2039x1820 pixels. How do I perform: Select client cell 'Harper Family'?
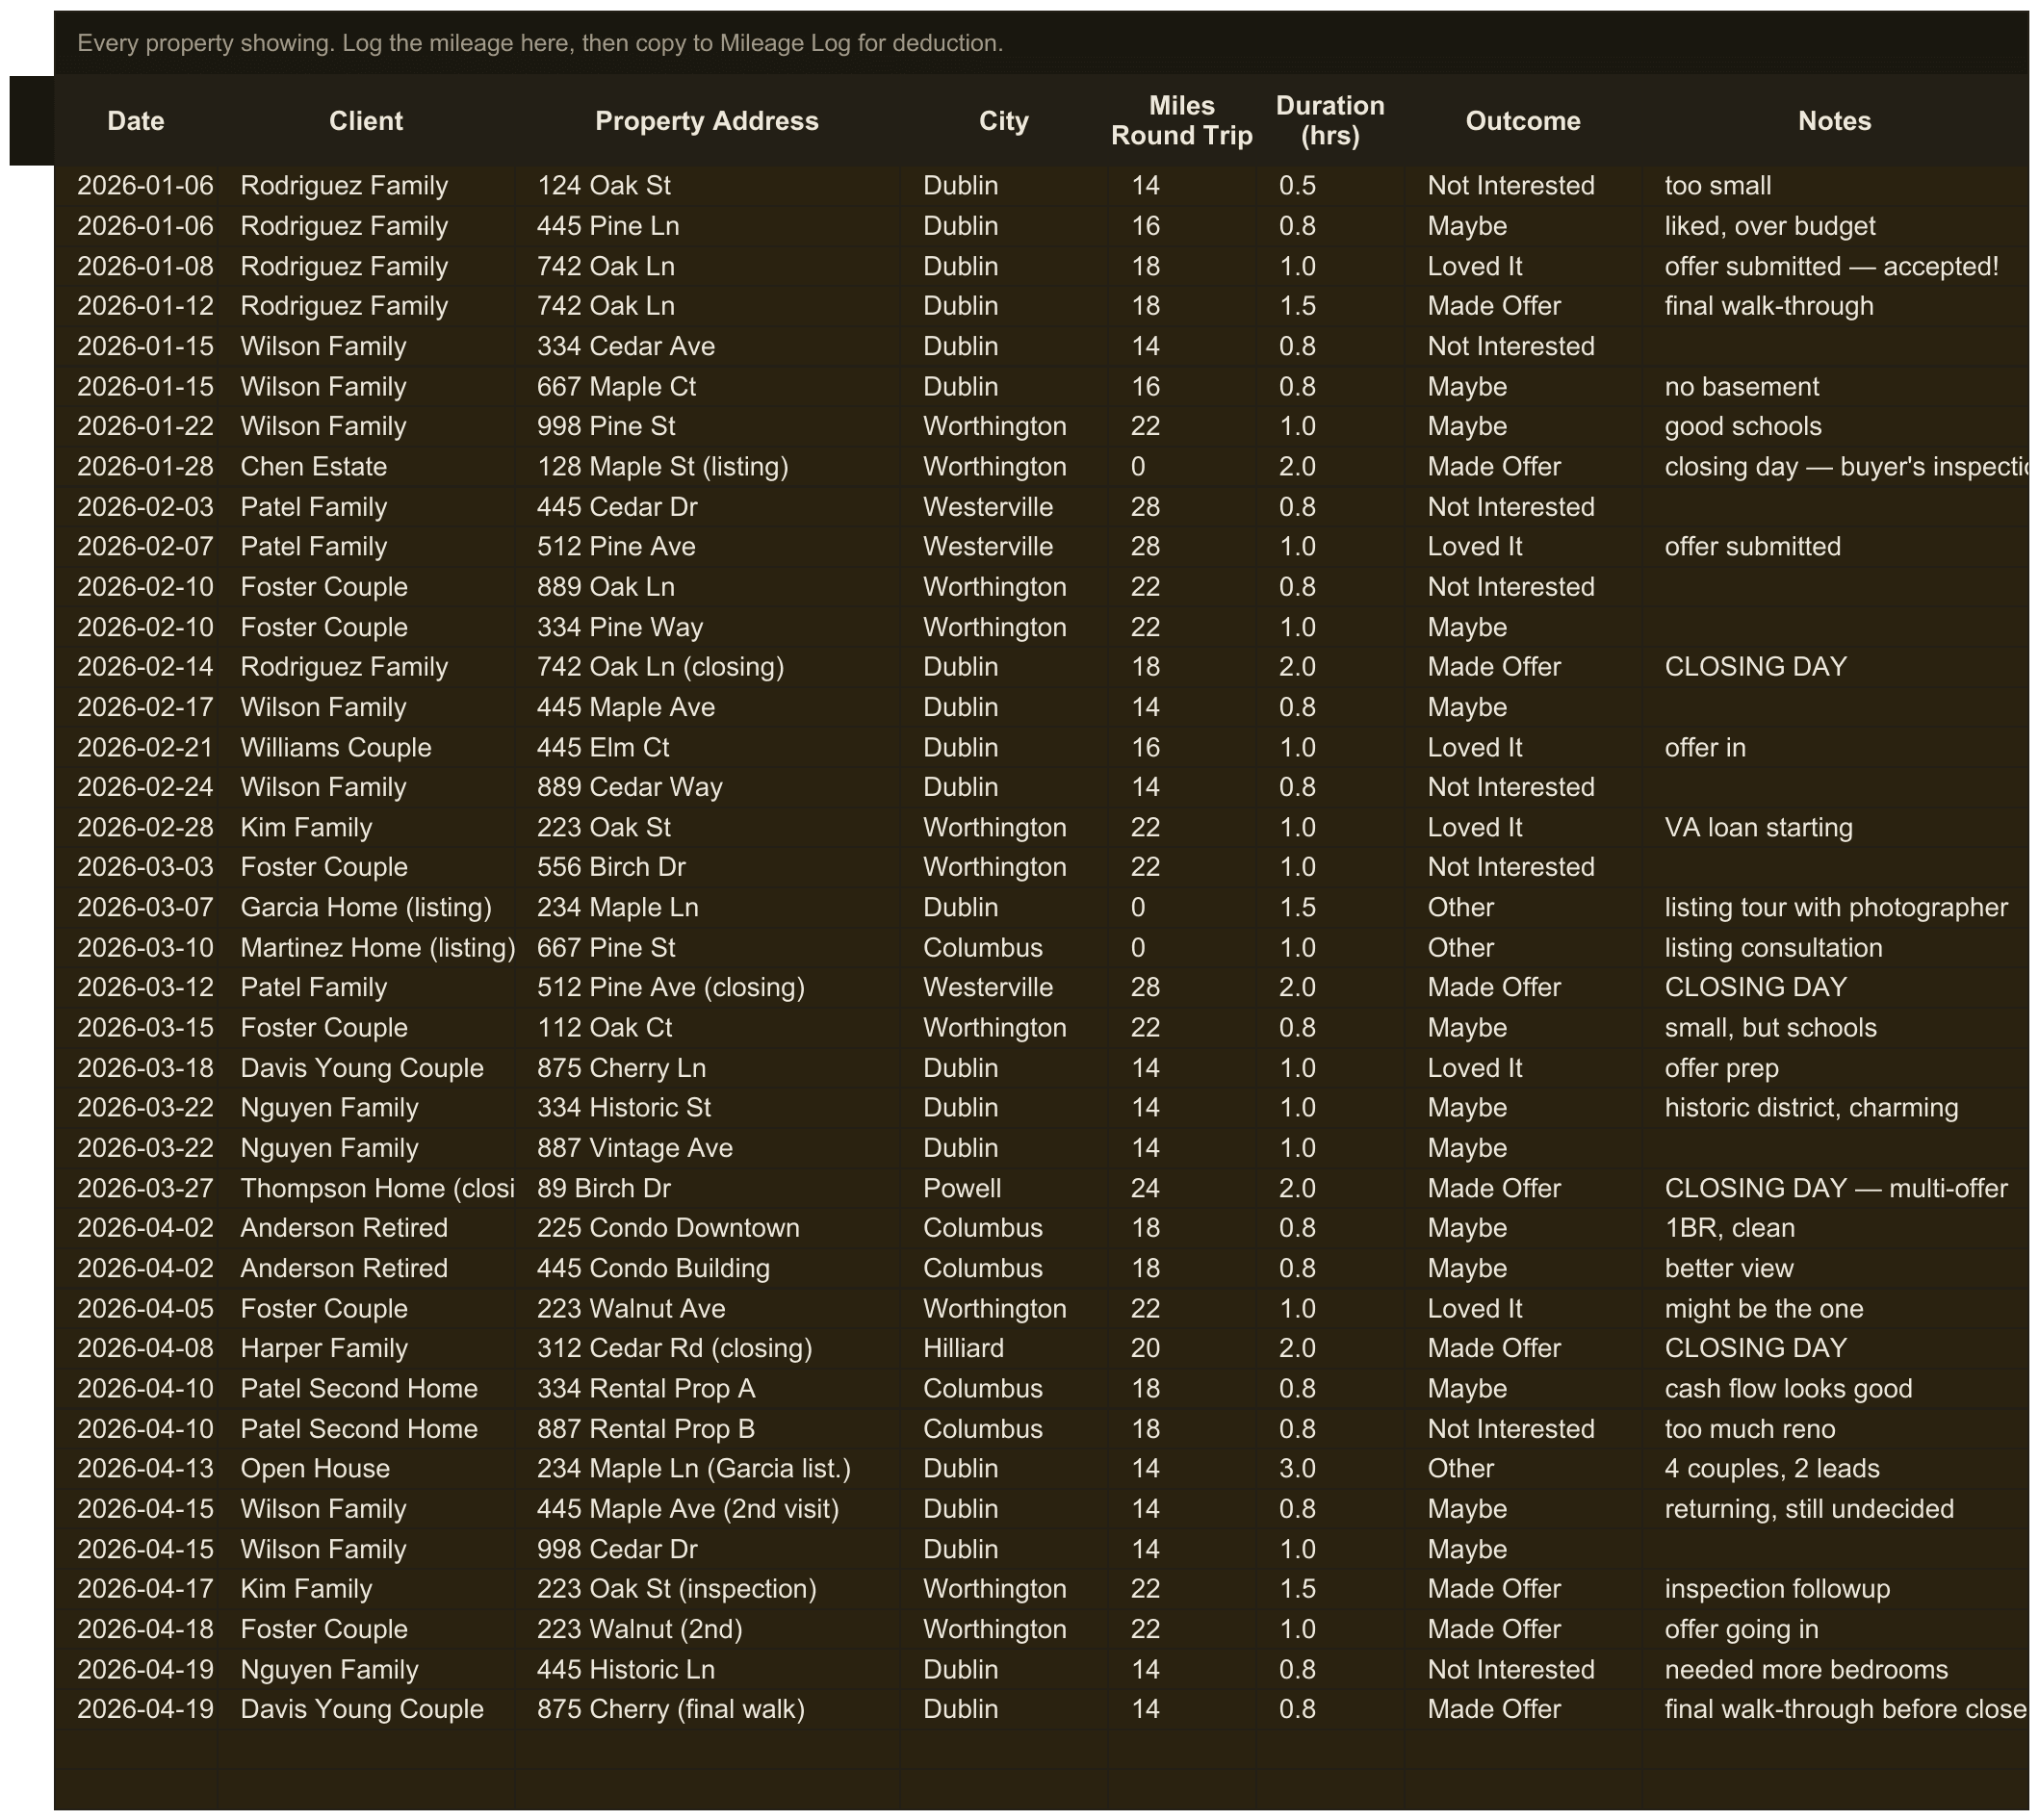click(x=366, y=1349)
